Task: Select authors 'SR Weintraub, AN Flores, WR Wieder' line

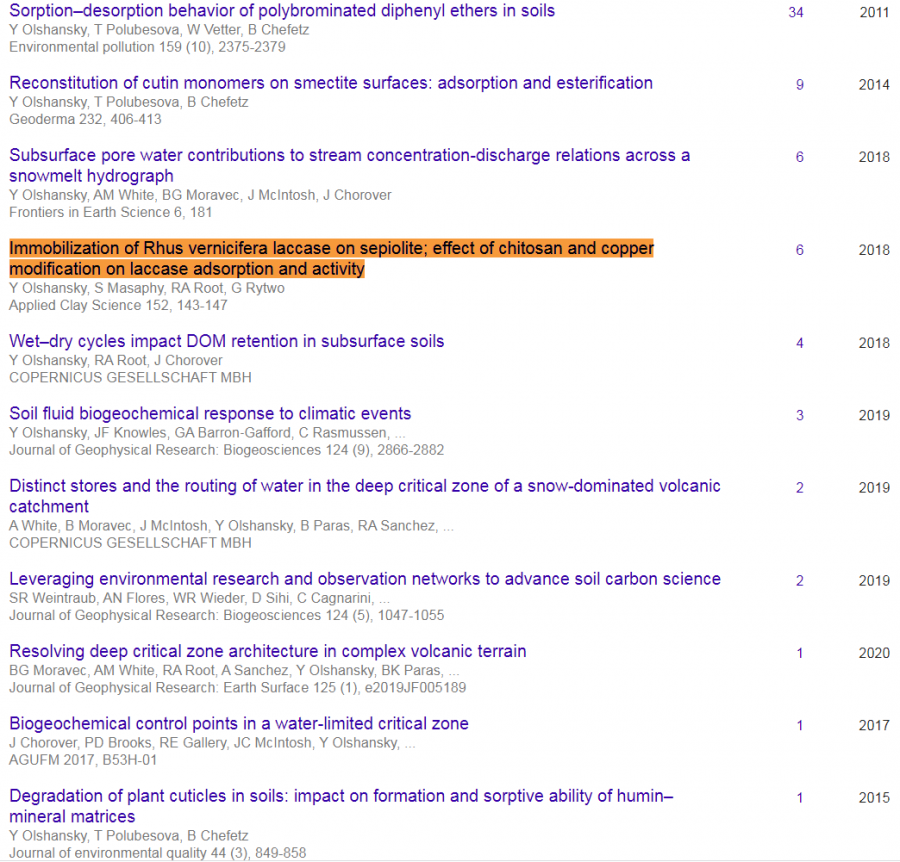Action: (x=199, y=598)
